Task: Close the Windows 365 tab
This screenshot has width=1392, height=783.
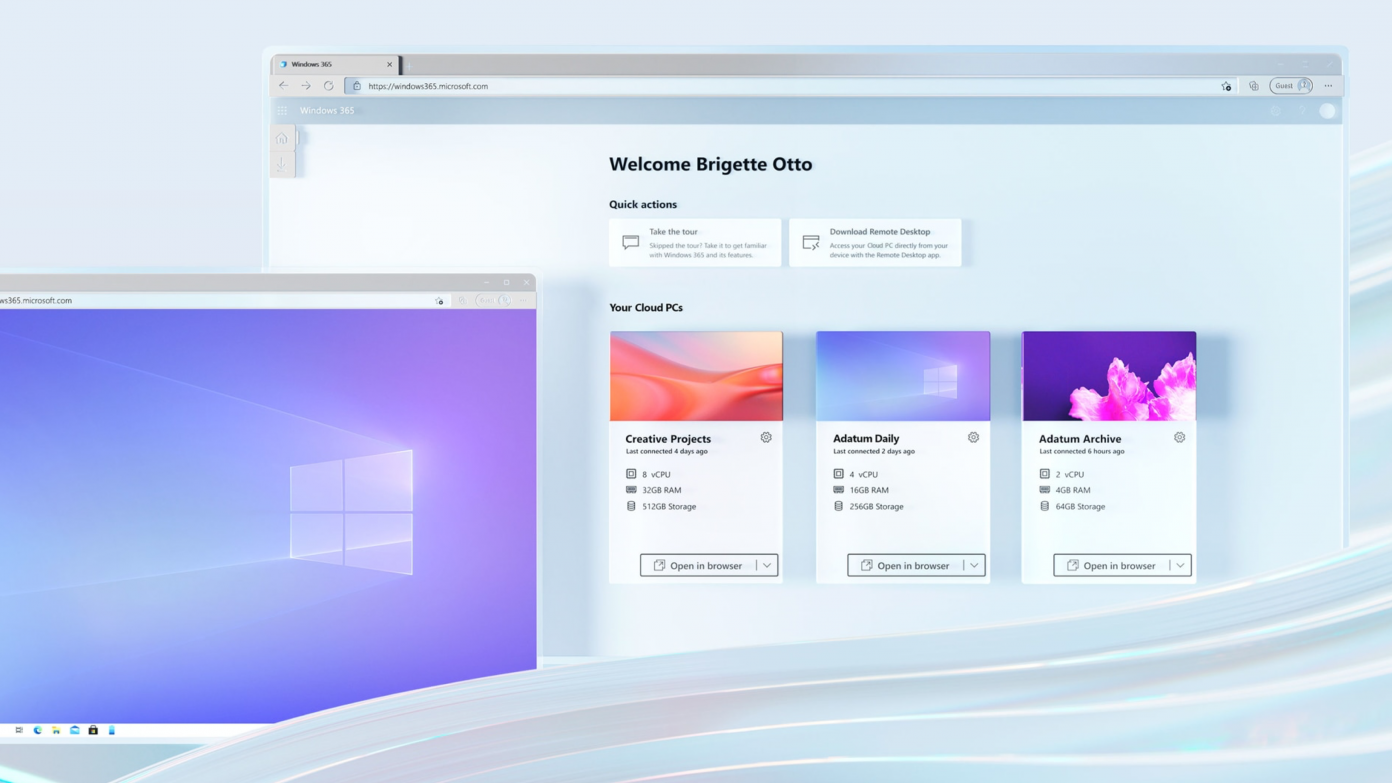Action: (389, 64)
